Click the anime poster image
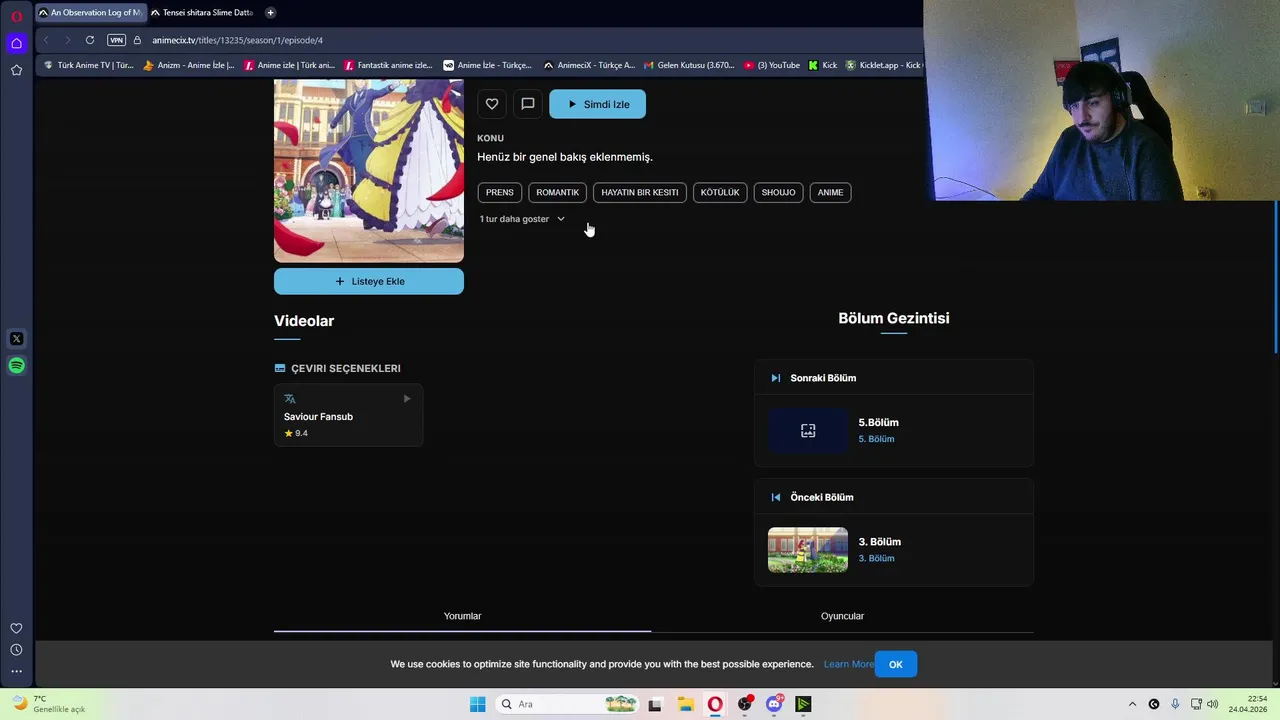 (369, 171)
